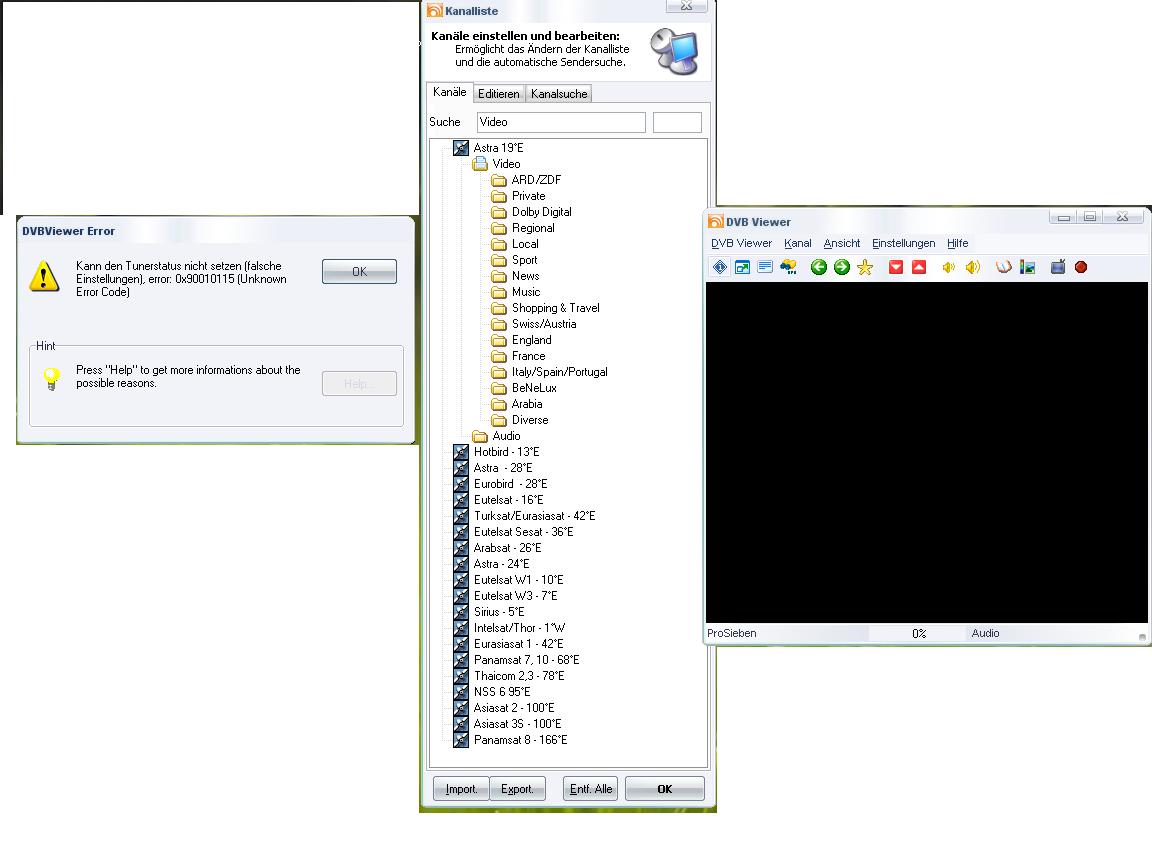Click the satellite icon beside Sirius - 5°E
Image resolution: width=1152 pixels, height=864 pixels.
coord(461,612)
